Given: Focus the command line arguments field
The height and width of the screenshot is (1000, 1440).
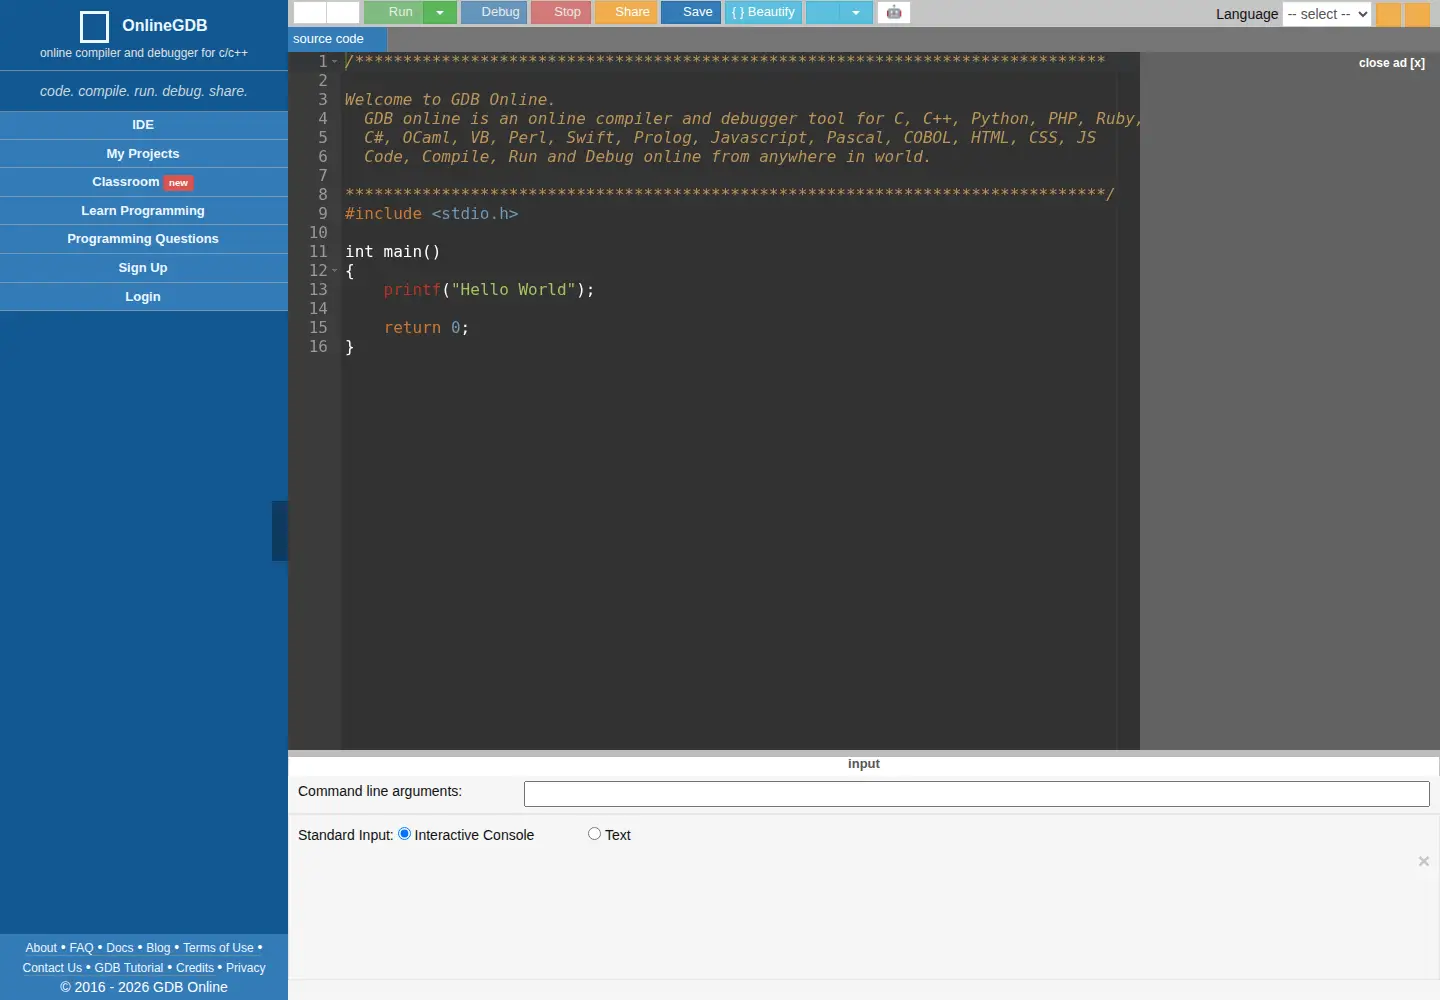Looking at the screenshot, I should point(977,794).
